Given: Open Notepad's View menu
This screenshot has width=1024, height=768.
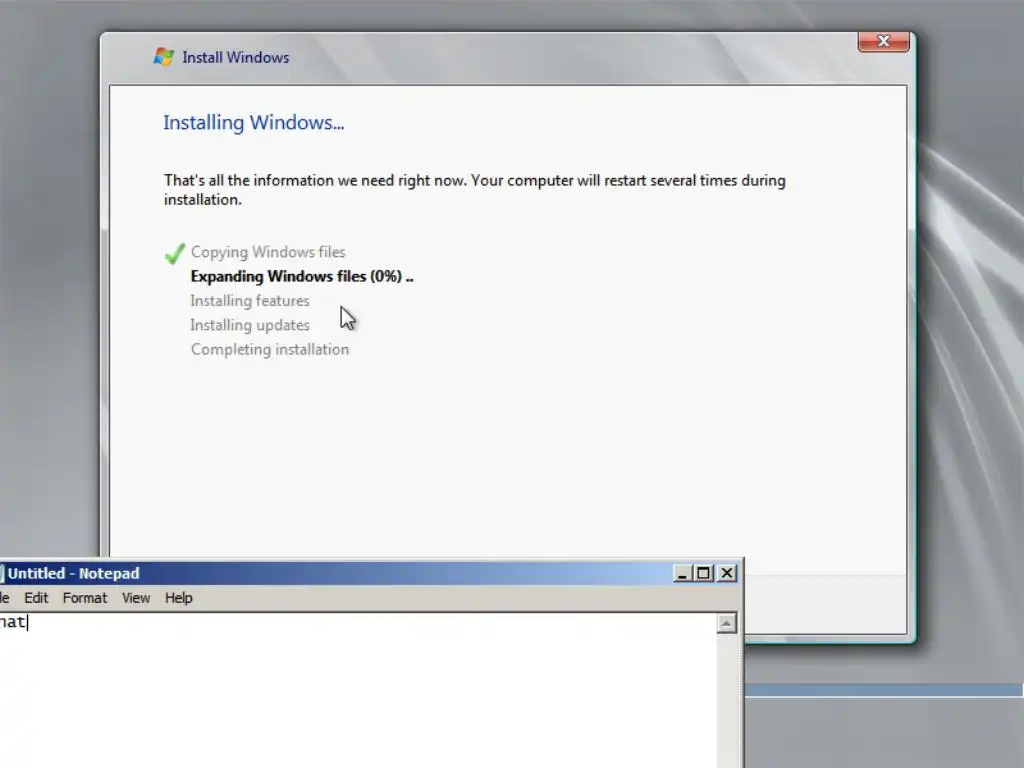Looking at the screenshot, I should [136, 598].
